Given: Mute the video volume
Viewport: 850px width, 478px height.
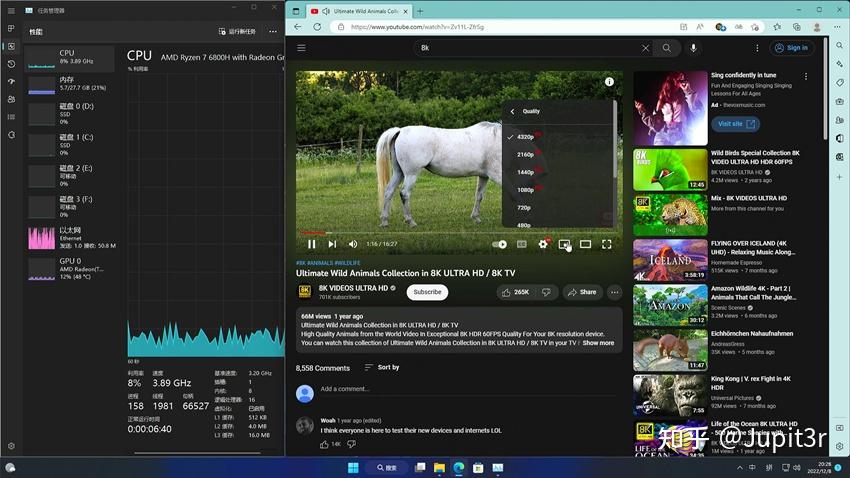Looking at the screenshot, I should coord(353,244).
